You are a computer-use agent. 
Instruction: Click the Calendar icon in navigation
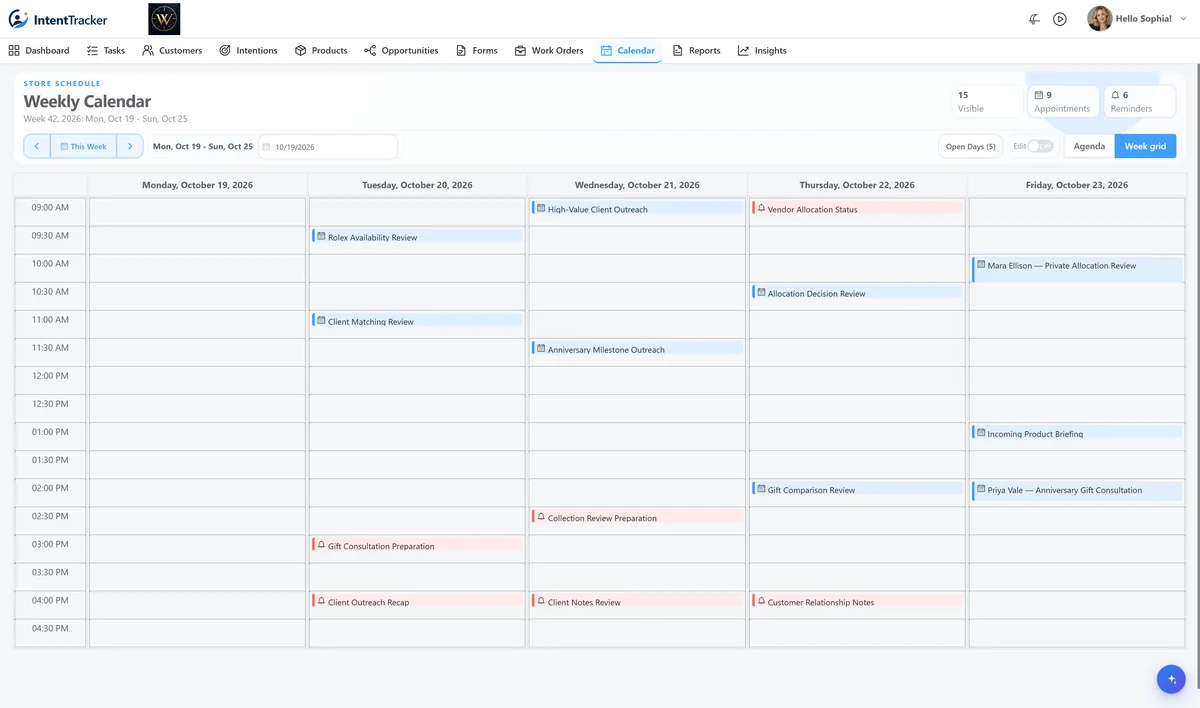tap(606, 50)
